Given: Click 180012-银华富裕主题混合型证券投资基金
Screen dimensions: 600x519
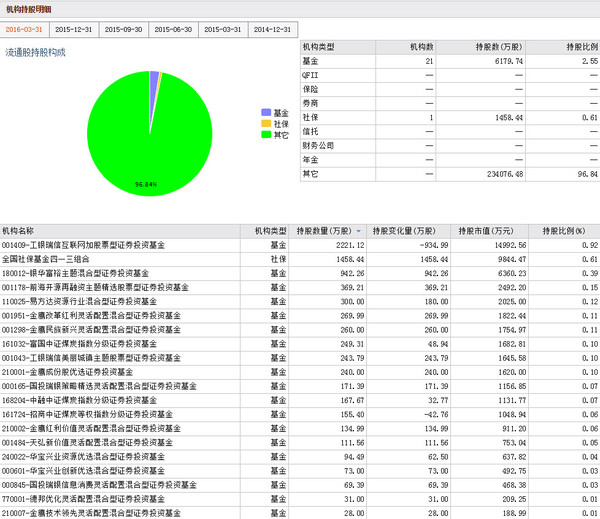Looking at the screenshot, I should (75, 274).
